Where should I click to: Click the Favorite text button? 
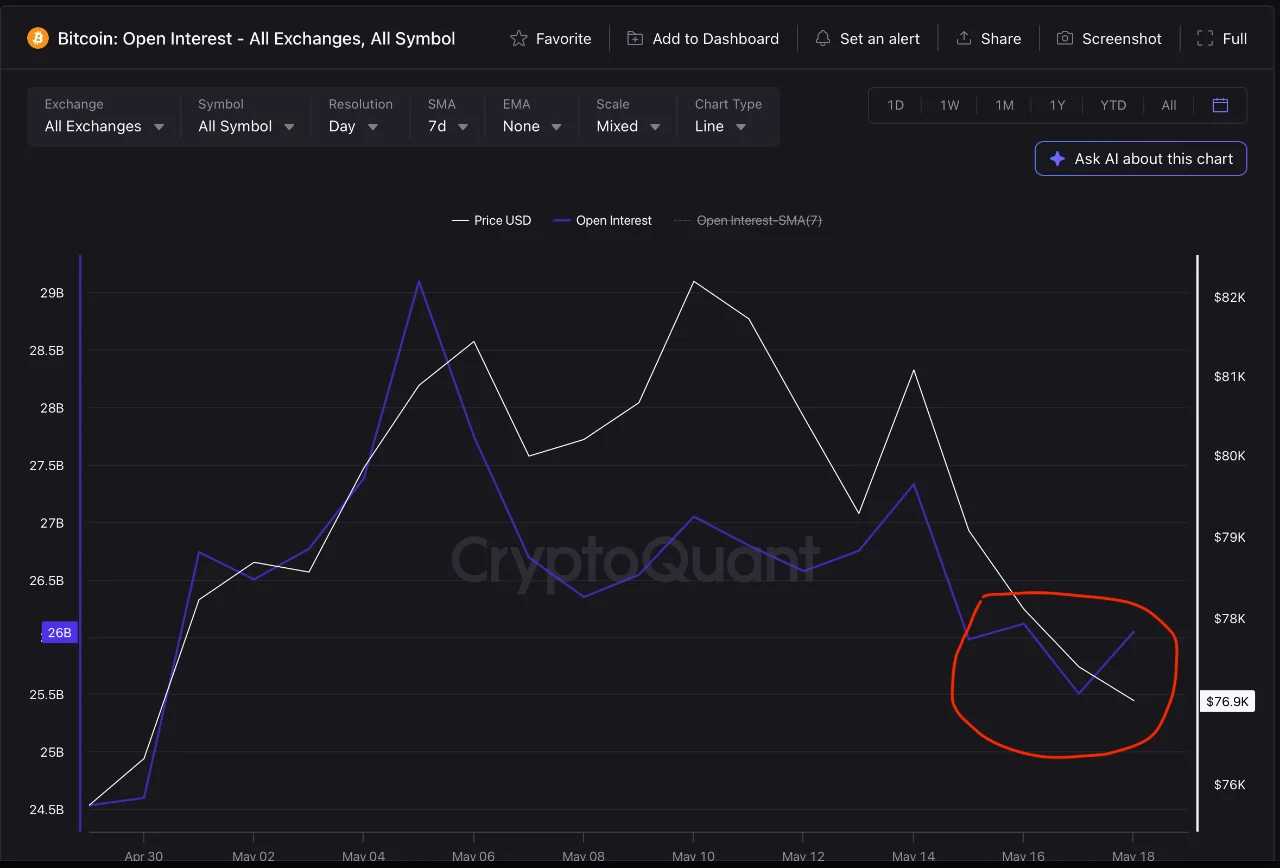coord(563,38)
